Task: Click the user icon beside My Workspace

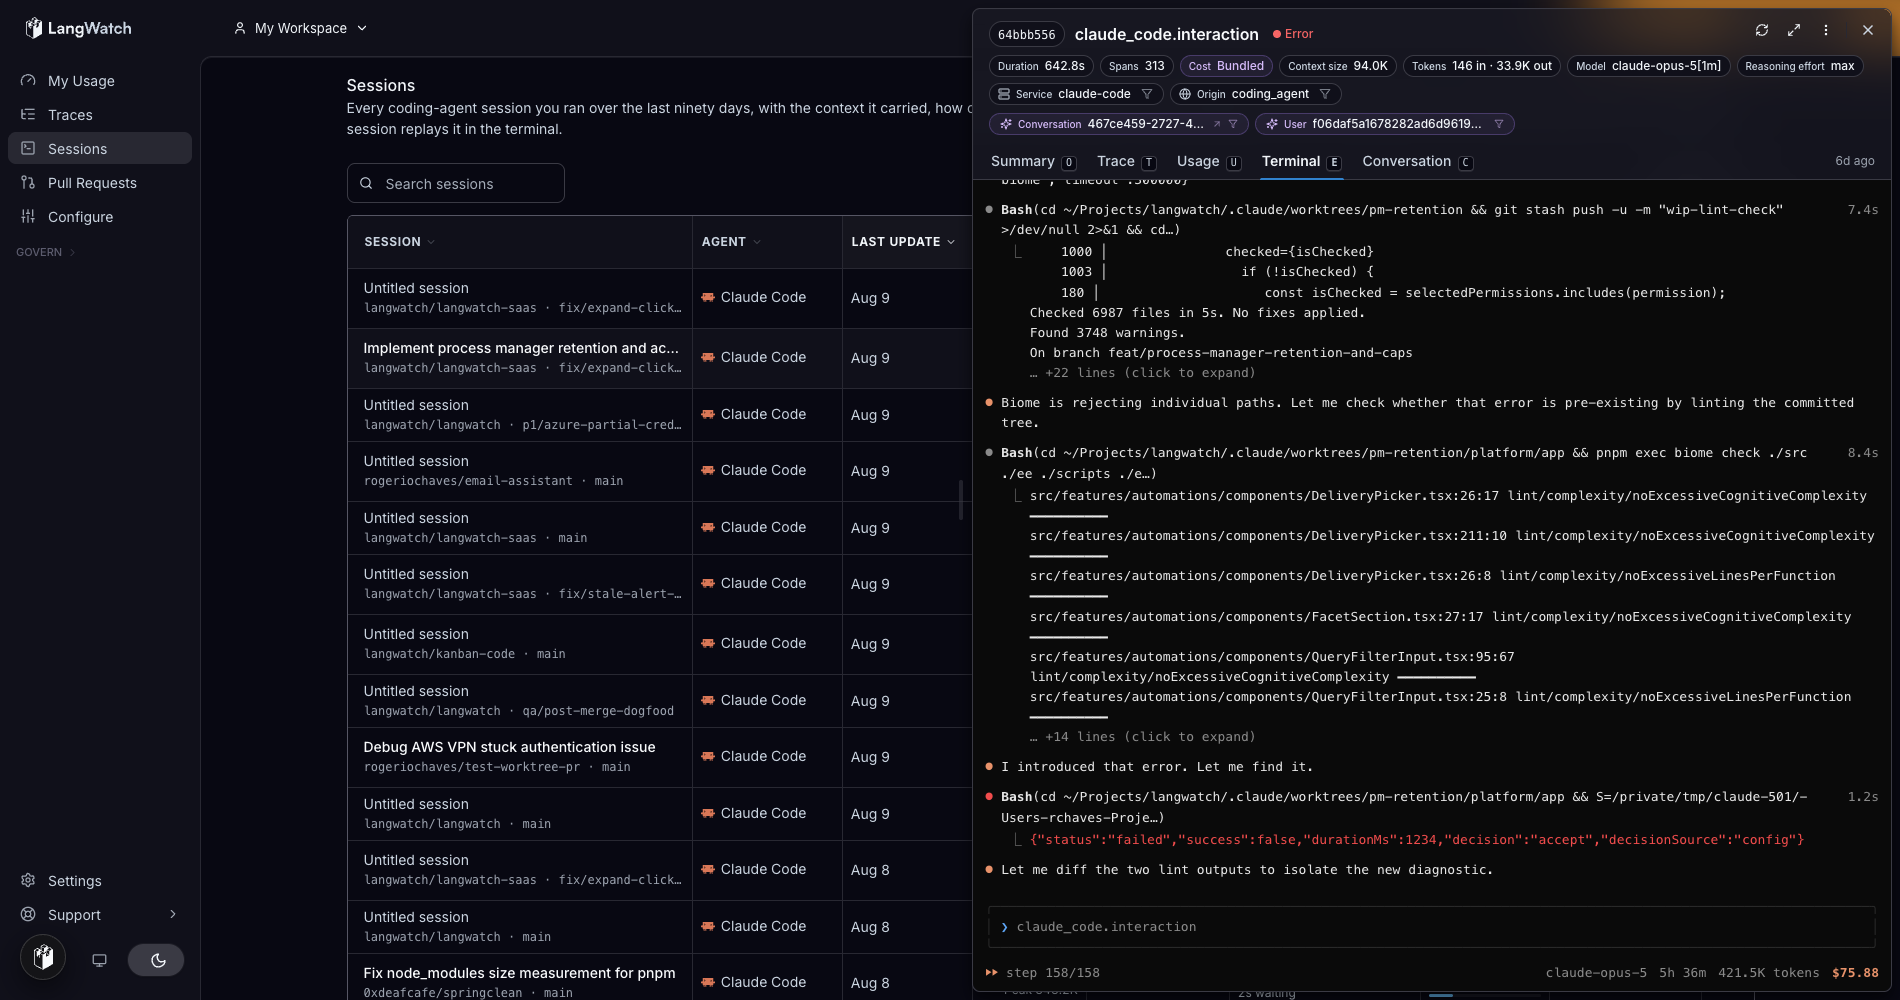Action: point(240,28)
